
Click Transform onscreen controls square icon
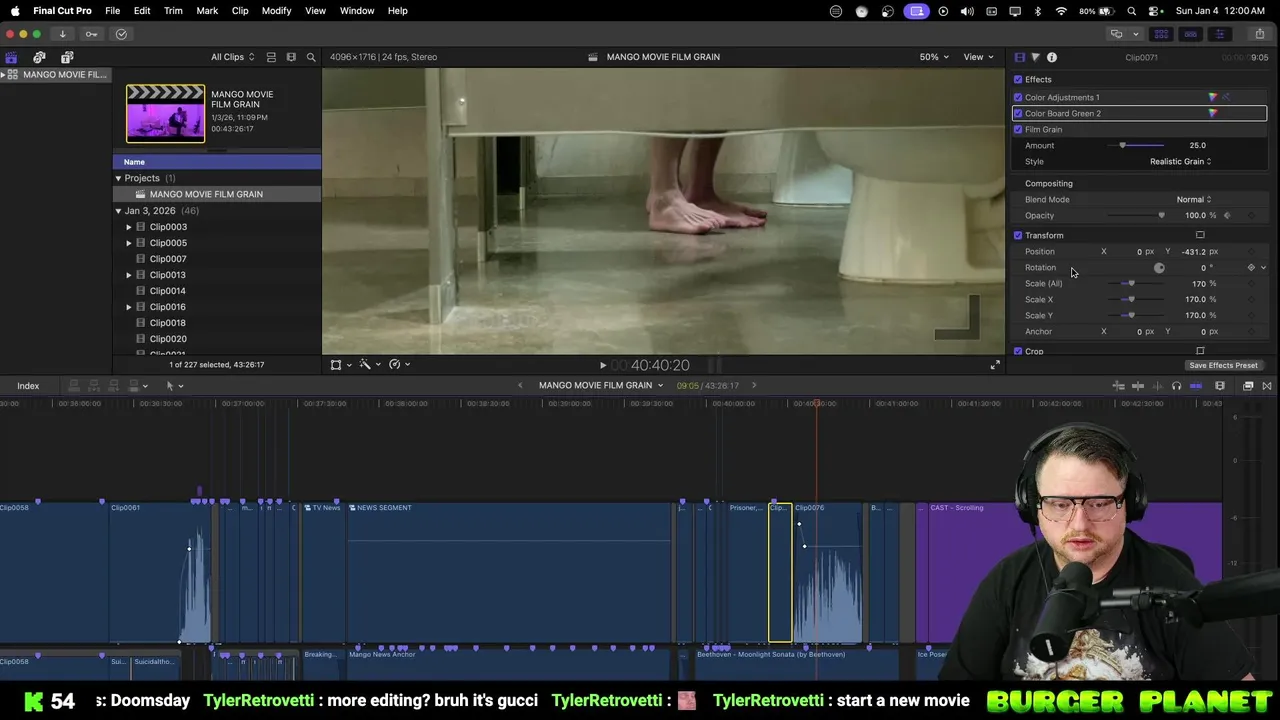1200,235
